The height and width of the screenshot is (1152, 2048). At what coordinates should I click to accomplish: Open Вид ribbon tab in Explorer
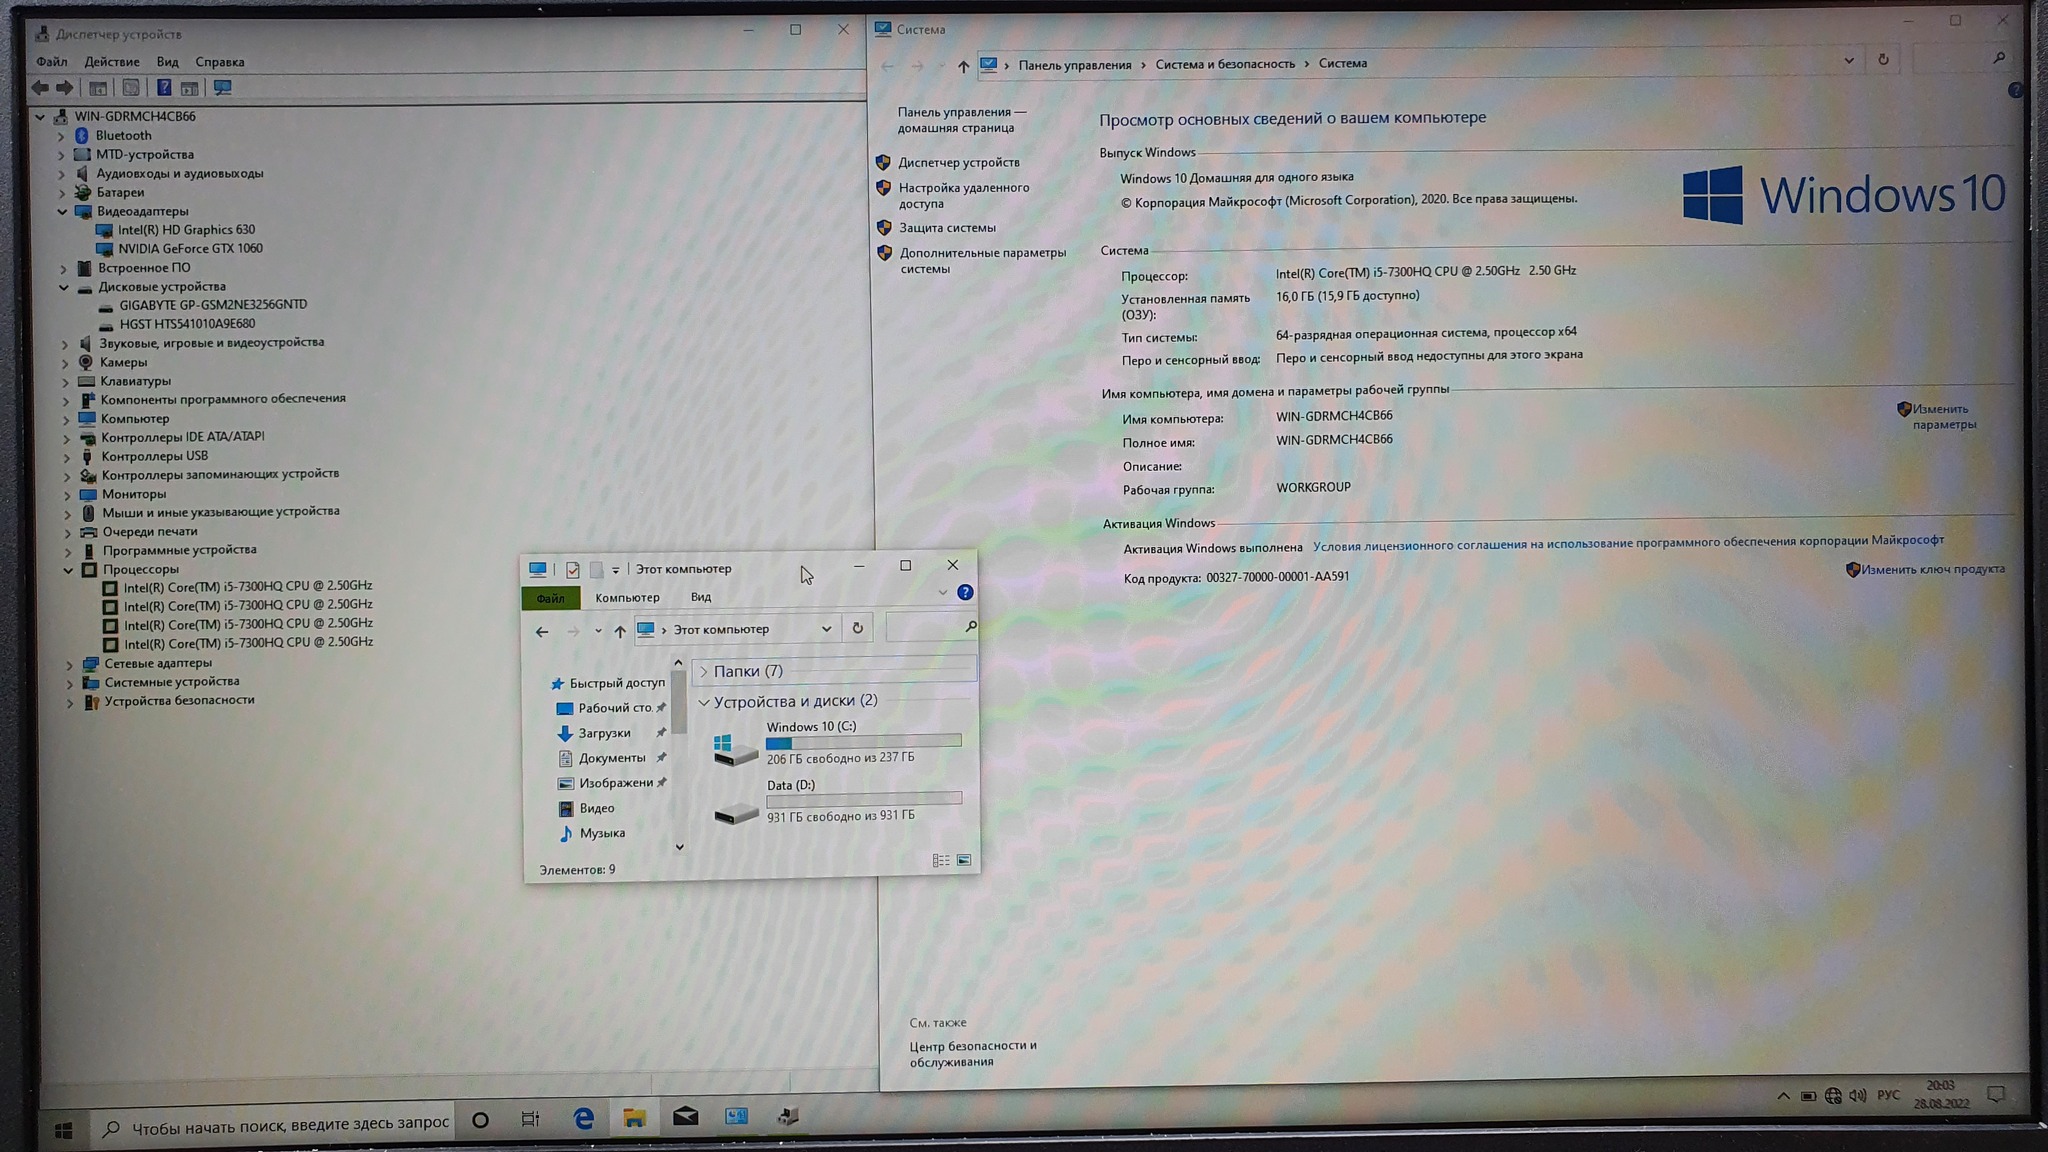point(701,598)
